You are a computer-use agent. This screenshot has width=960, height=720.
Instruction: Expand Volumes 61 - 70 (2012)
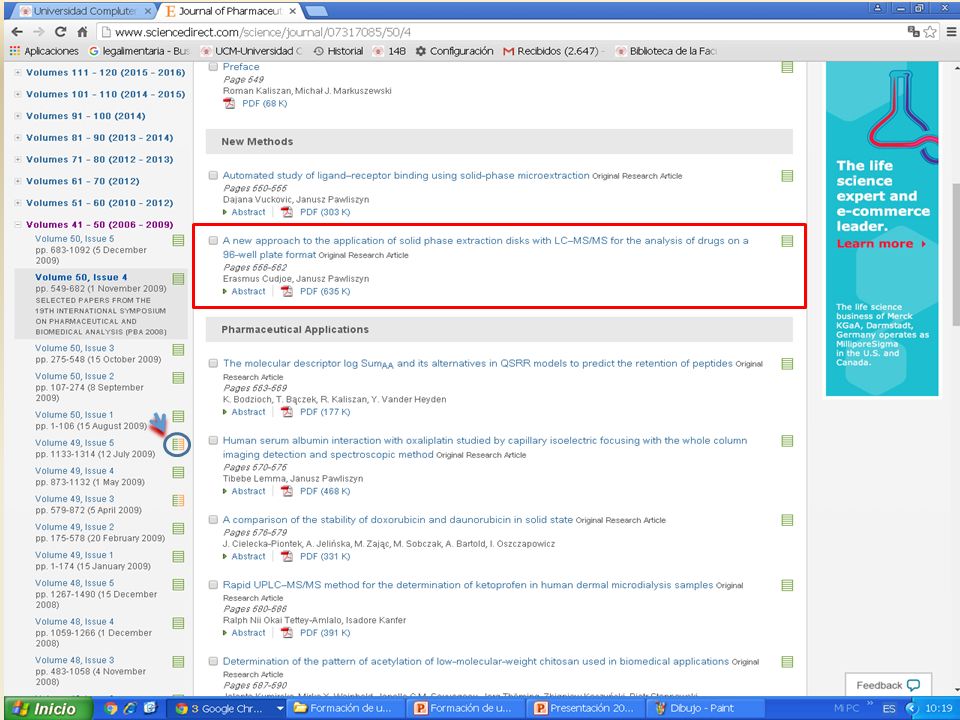pos(18,181)
